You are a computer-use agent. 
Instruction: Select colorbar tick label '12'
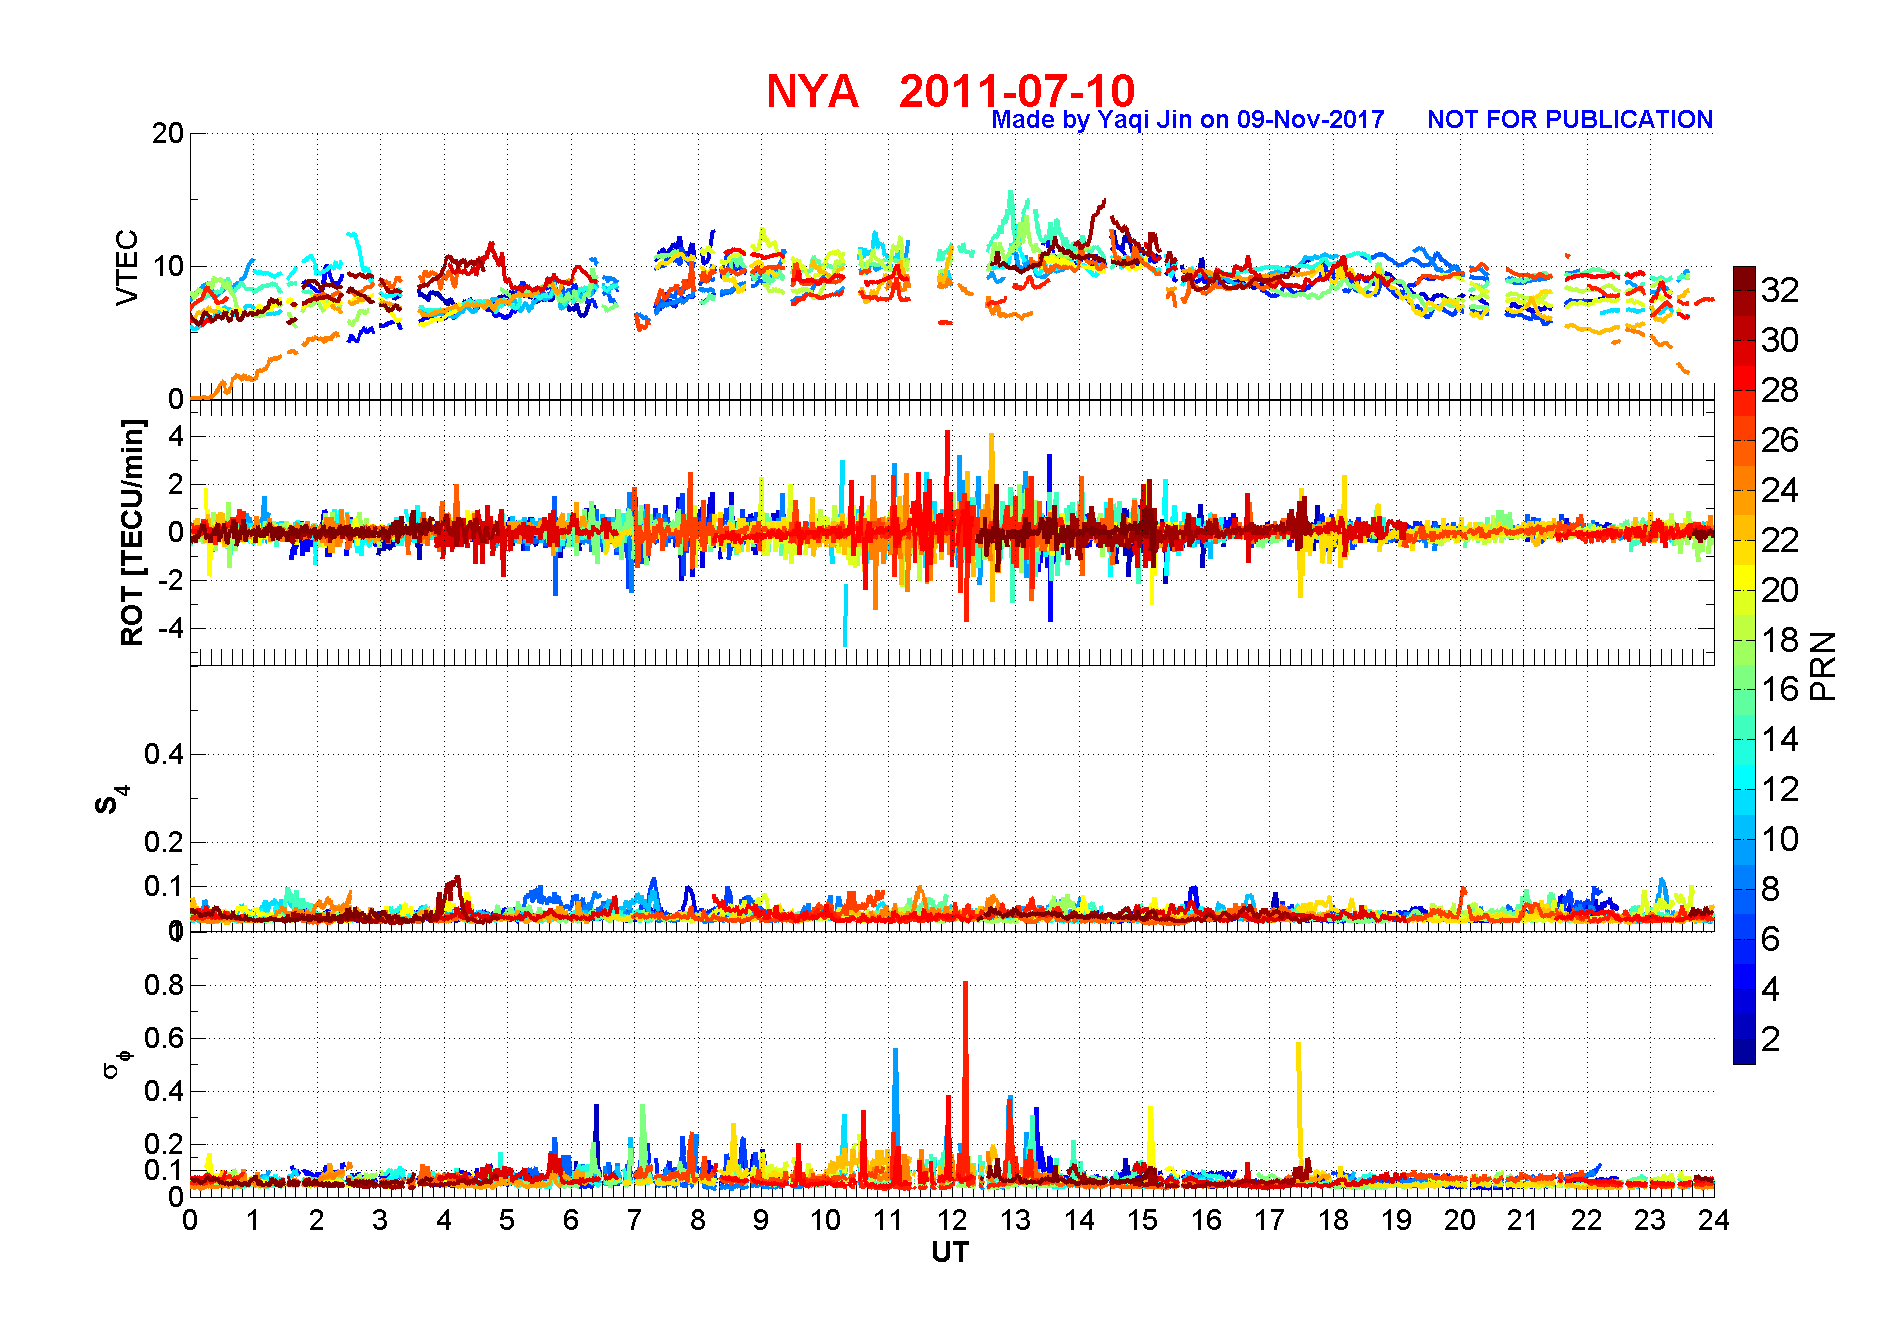pyautogui.click(x=1780, y=789)
